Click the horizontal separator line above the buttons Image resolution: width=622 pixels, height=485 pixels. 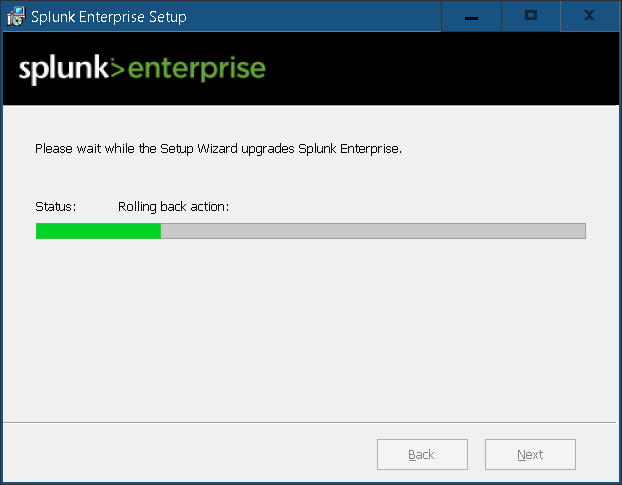click(309, 423)
